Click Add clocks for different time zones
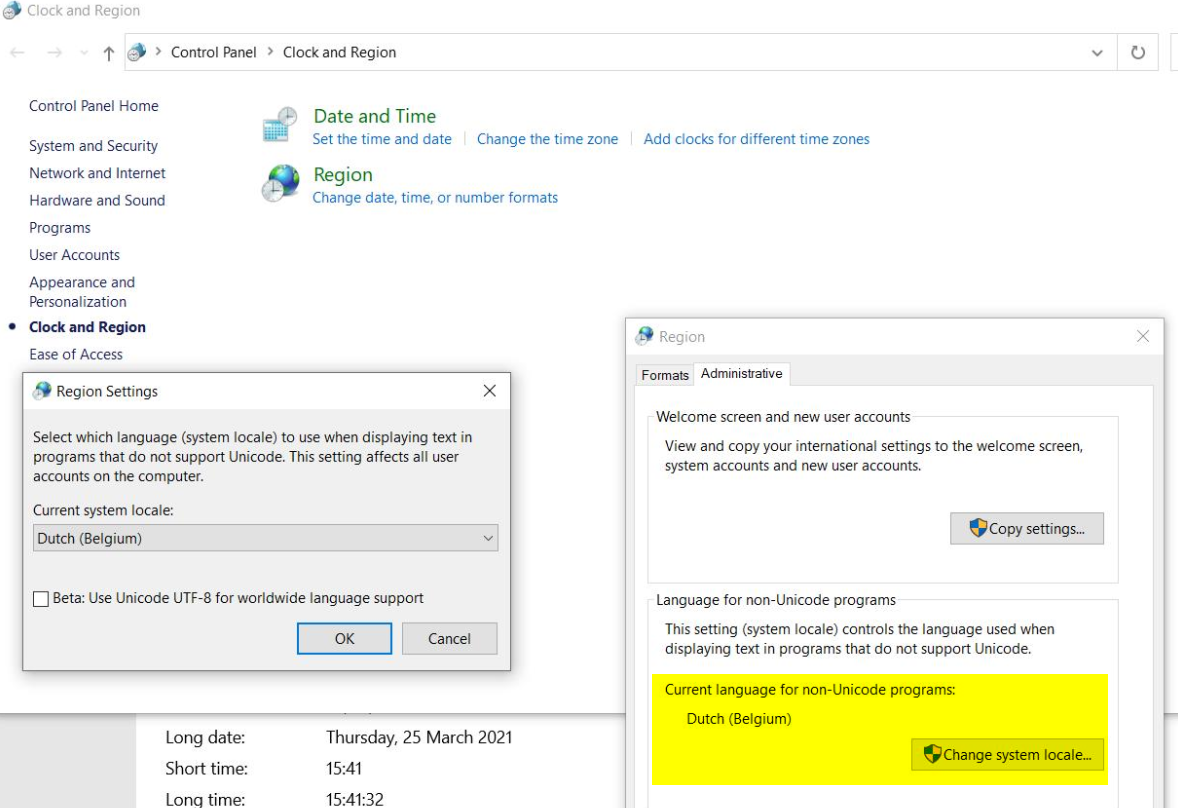This screenshot has width=1178, height=808. [x=756, y=139]
